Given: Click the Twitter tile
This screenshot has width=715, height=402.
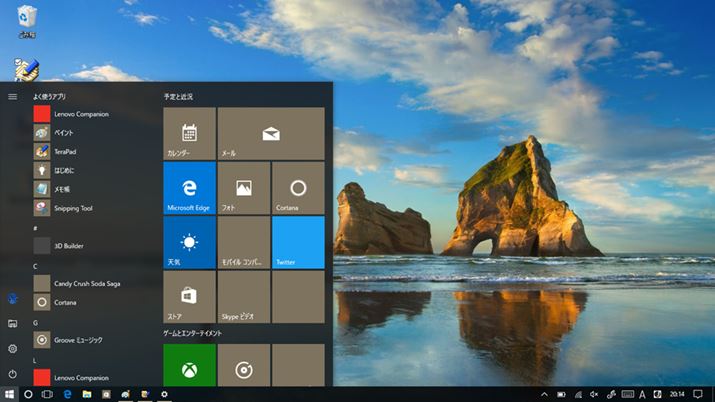Looking at the screenshot, I should click(x=298, y=242).
